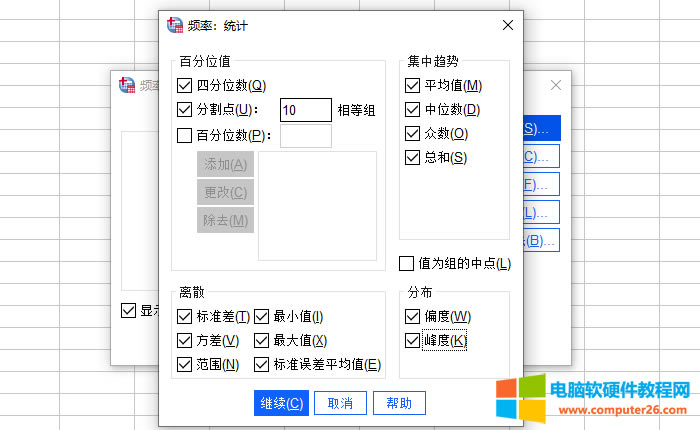Image resolution: width=700 pixels, height=430 pixels.
Task: Click the 除去(M) remove button
Action: (x=225, y=220)
